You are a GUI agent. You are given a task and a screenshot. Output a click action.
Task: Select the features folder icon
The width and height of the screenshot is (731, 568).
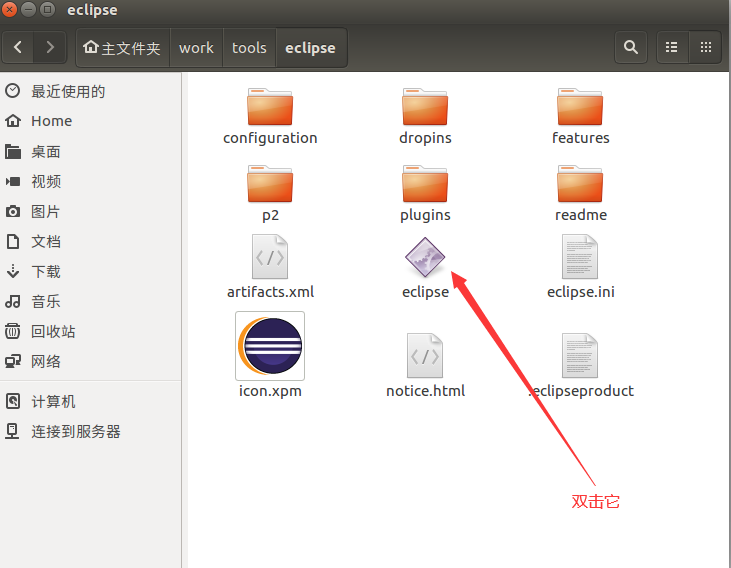(580, 107)
